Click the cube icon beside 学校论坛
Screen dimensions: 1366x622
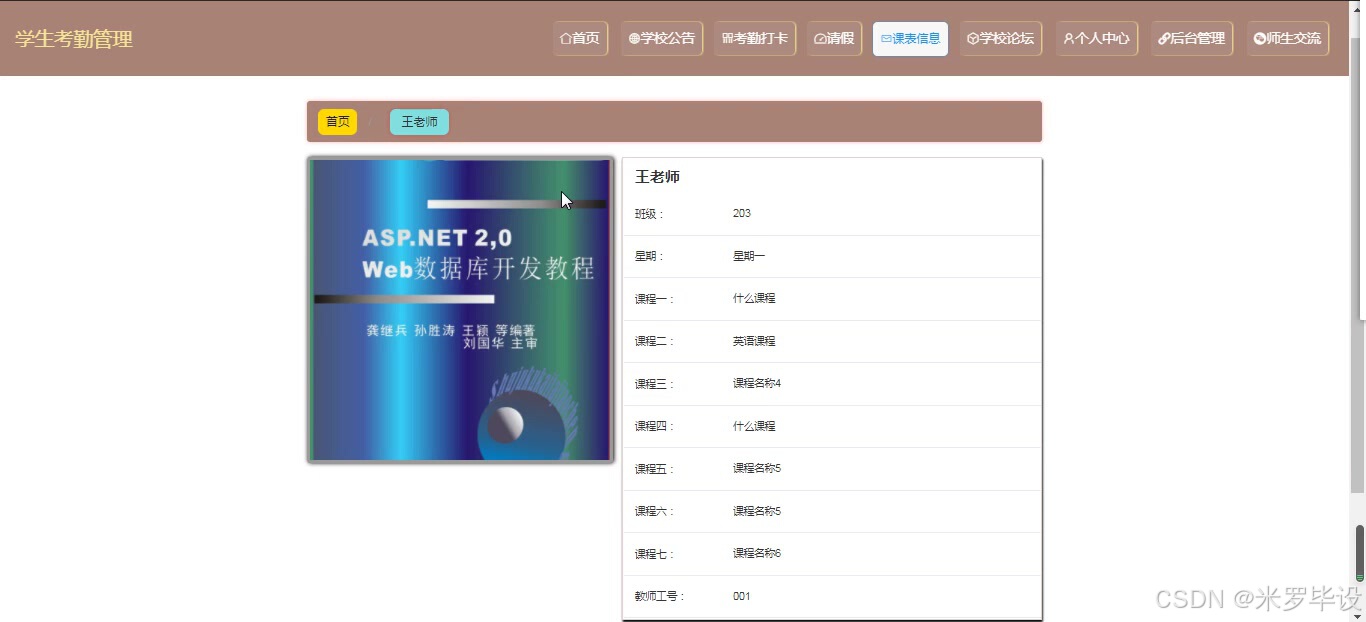pos(973,39)
